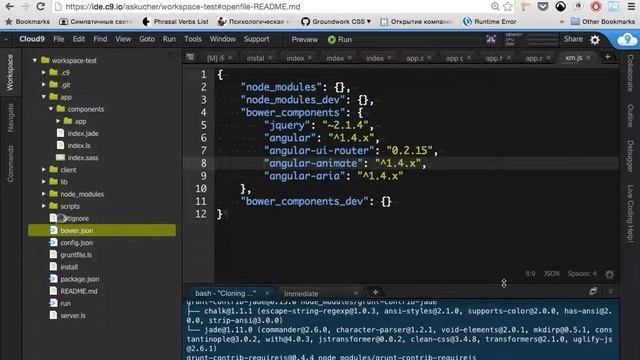Click the Memory CPU Disk usage meter
Viewport: 640px width, 360px height.
[x=531, y=40]
